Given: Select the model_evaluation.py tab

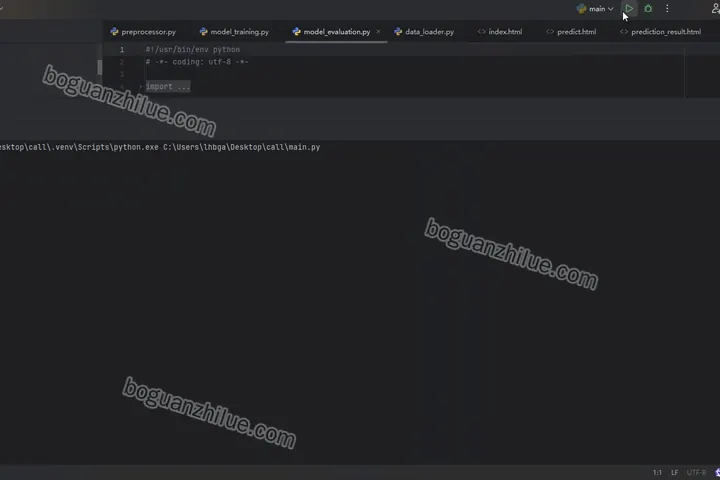Looking at the screenshot, I should pos(337,32).
